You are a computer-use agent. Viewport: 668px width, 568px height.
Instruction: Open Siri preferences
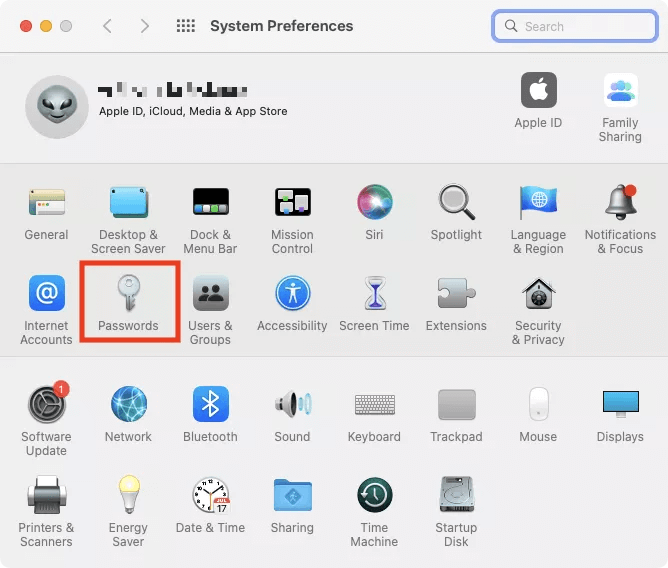point(374,204)
